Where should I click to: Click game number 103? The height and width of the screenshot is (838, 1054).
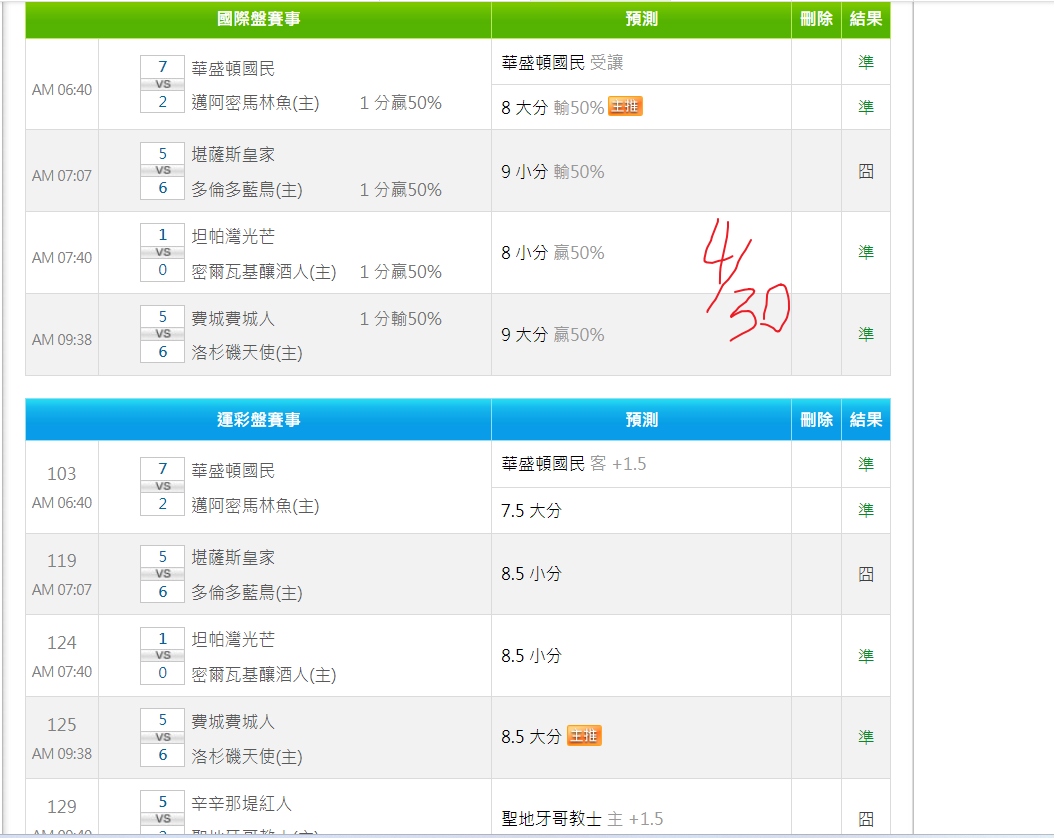(x=62, y=474)
